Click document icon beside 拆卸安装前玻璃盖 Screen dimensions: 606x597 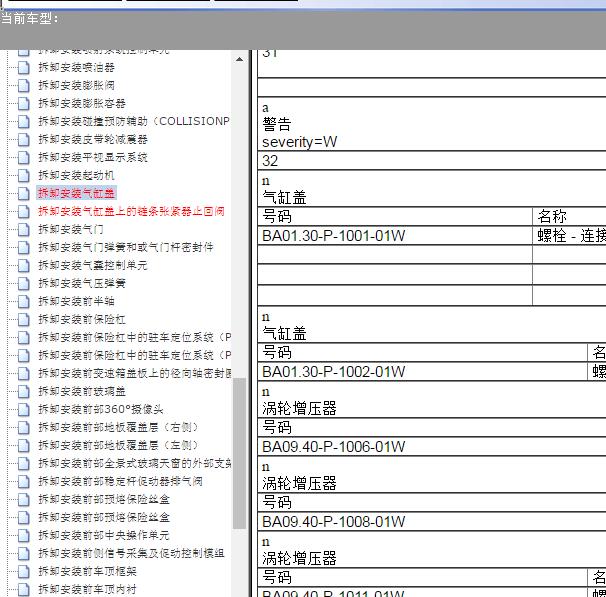[24, 391]
